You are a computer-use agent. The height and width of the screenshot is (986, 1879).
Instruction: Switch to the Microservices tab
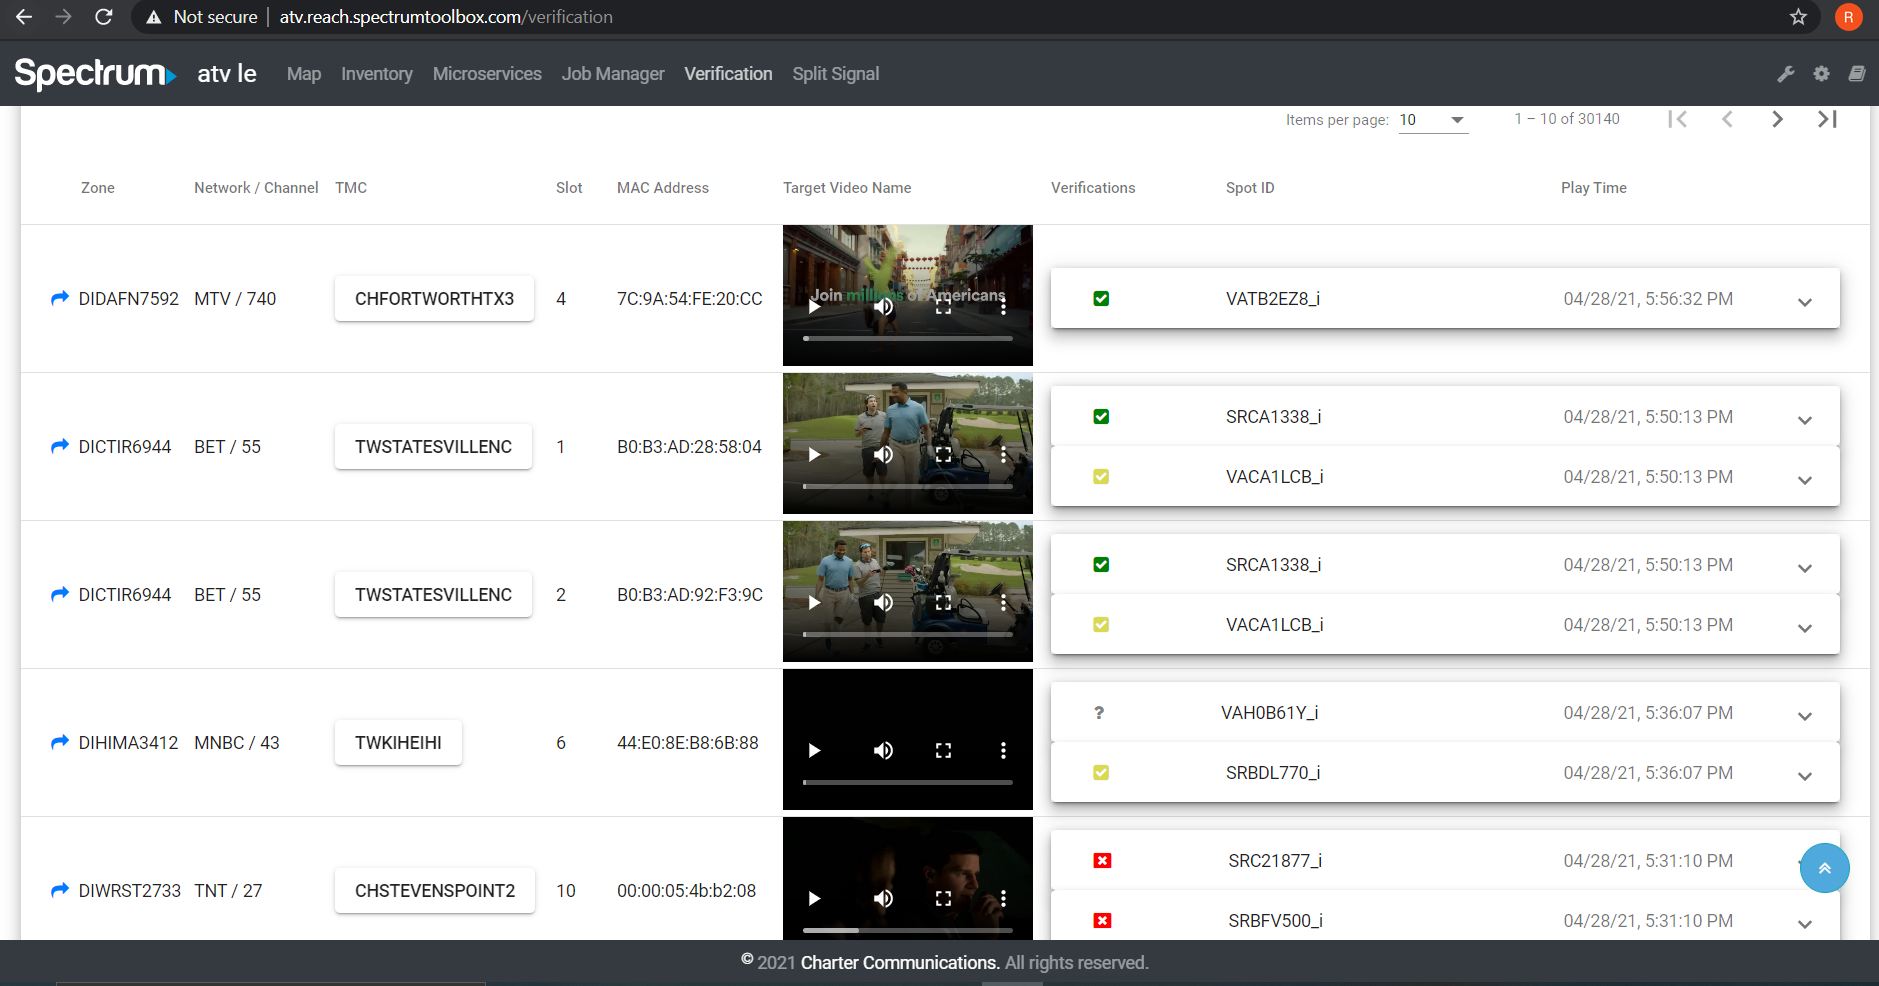[x=487, y=73]
